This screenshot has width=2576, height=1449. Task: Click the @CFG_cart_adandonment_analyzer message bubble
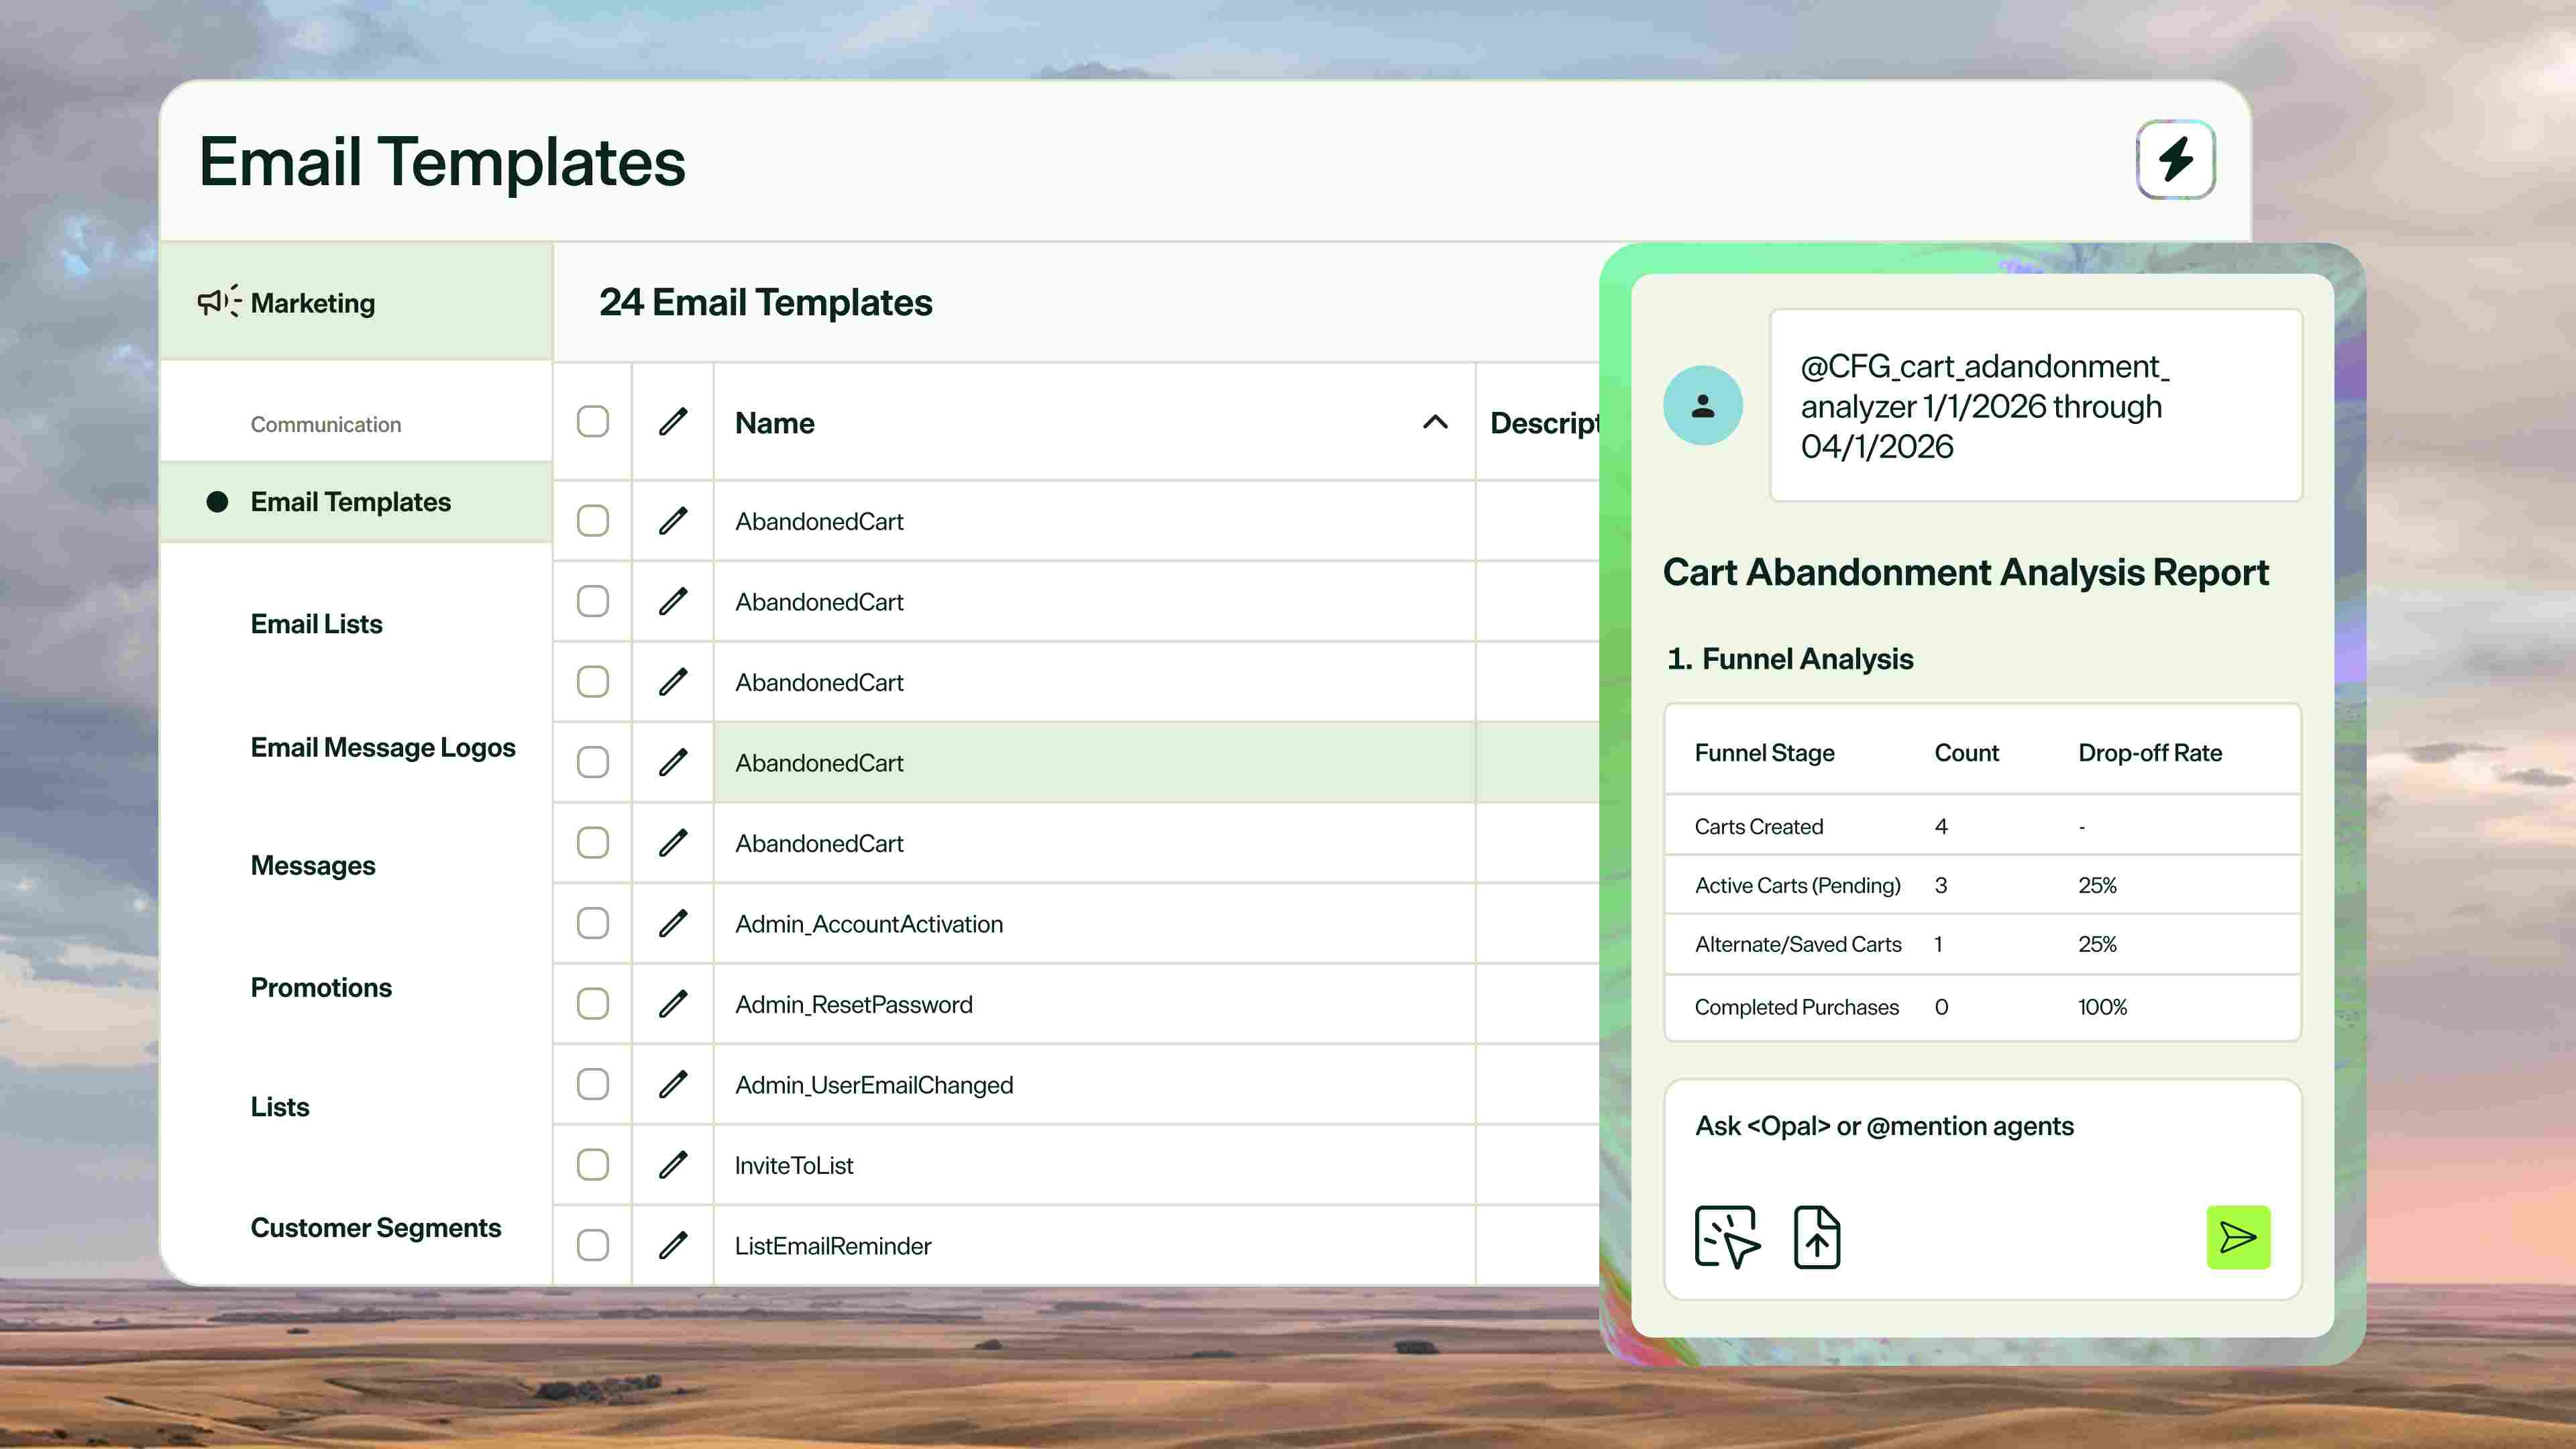point(2036,405)
